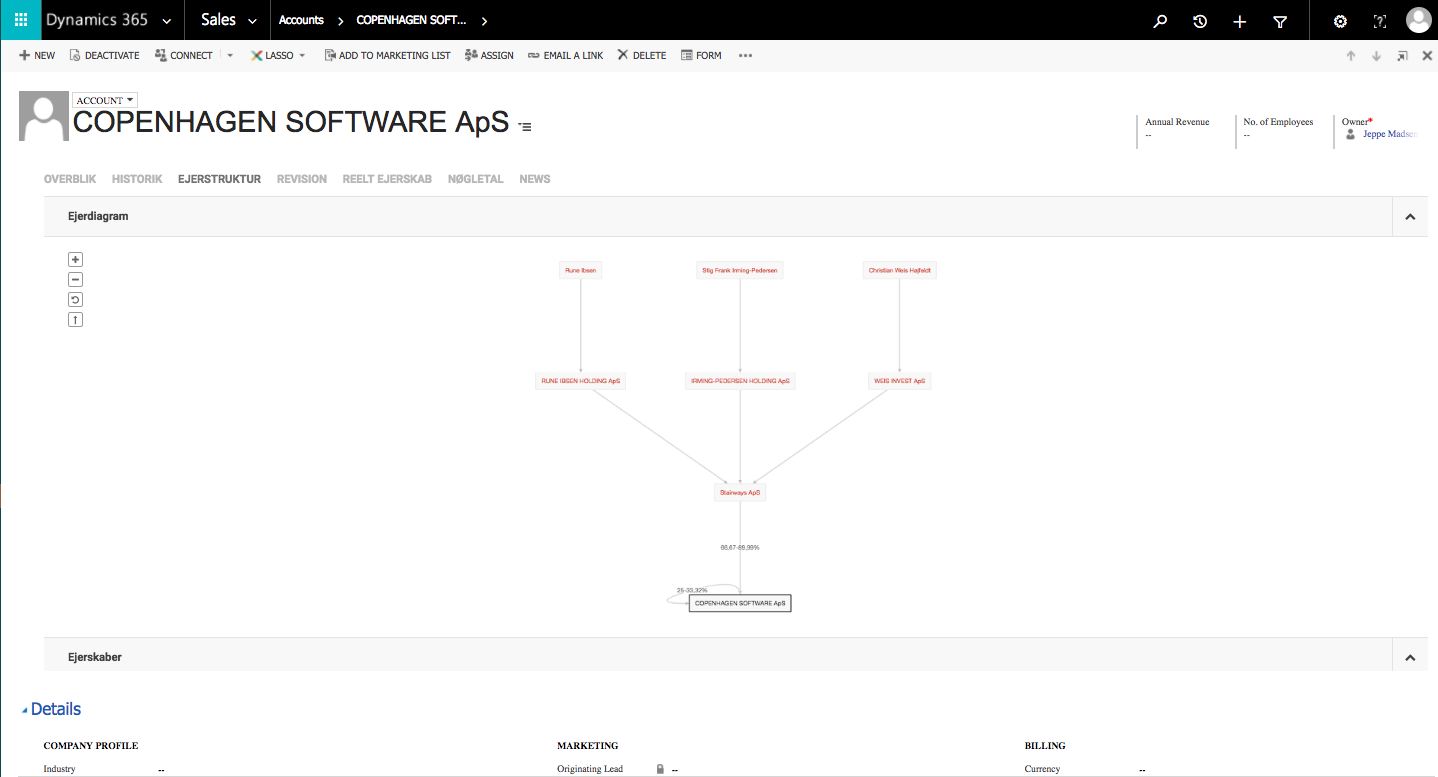Click the Stairways ApS node

click(x=740, y=492)
